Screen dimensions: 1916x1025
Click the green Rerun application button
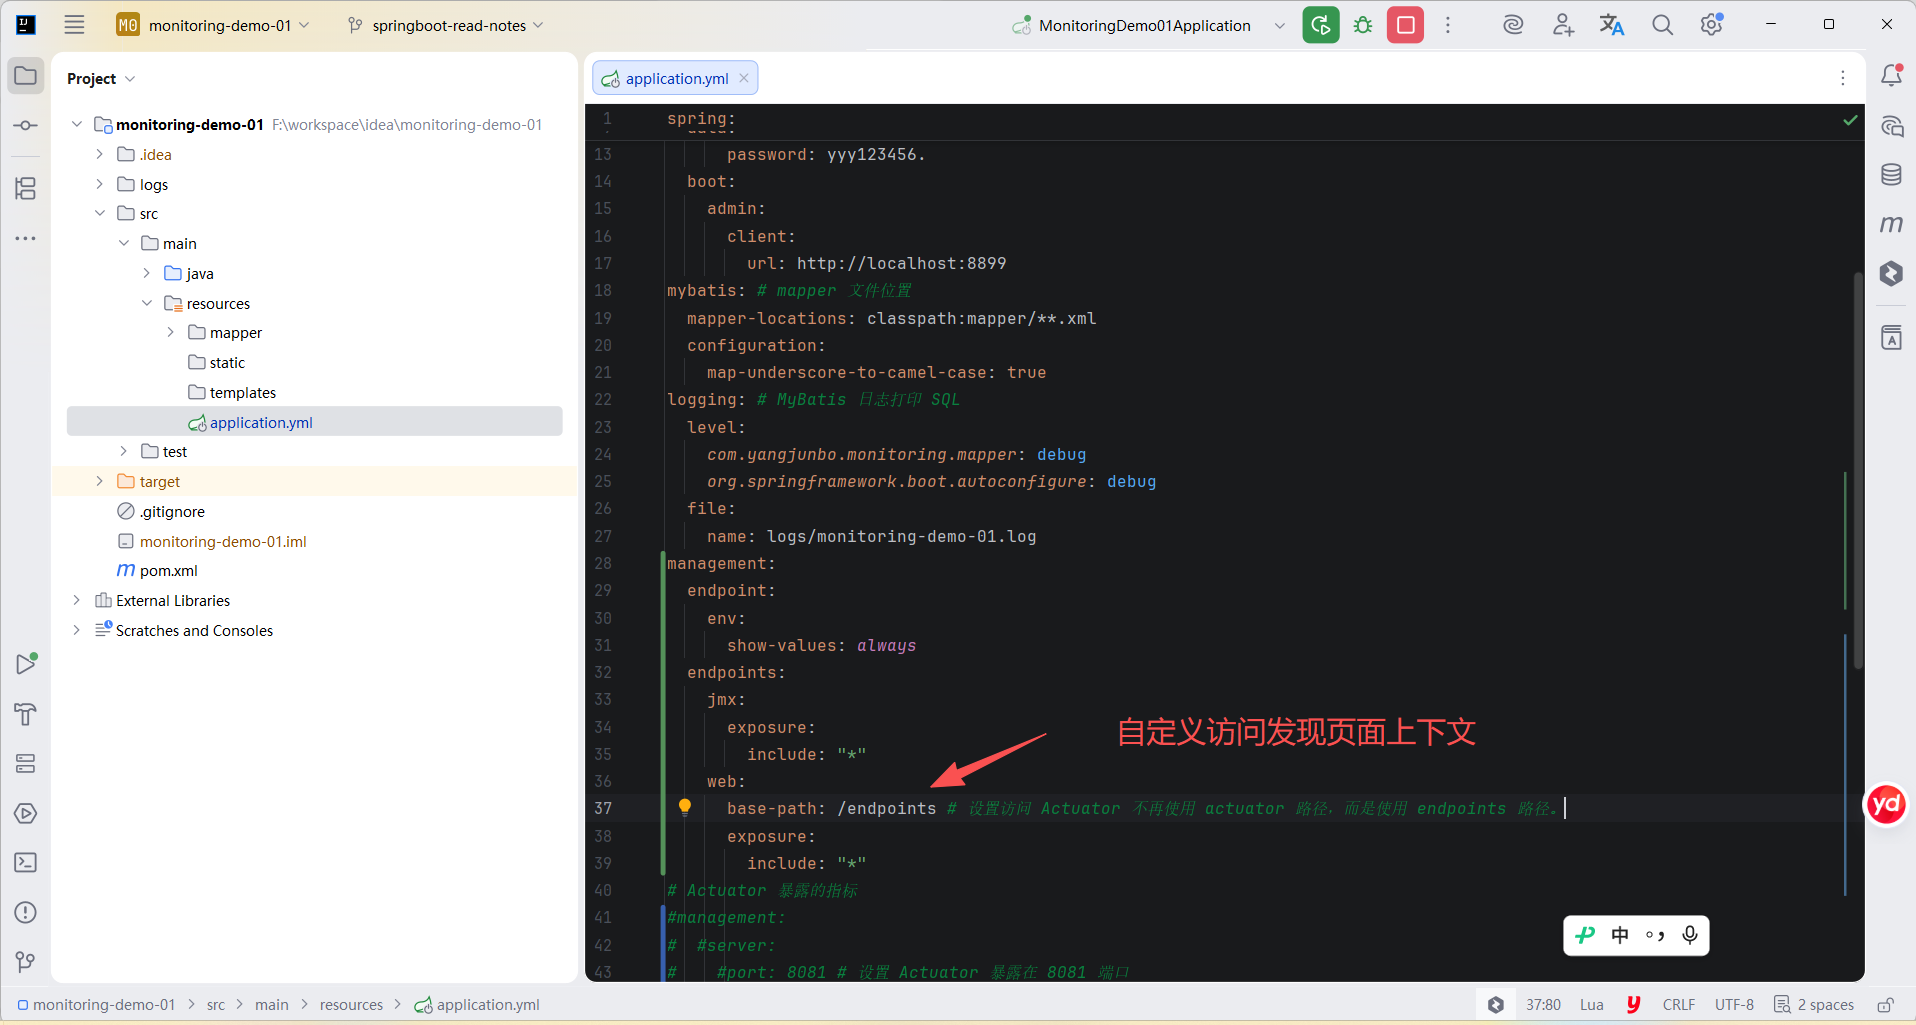coord(1321,25)
